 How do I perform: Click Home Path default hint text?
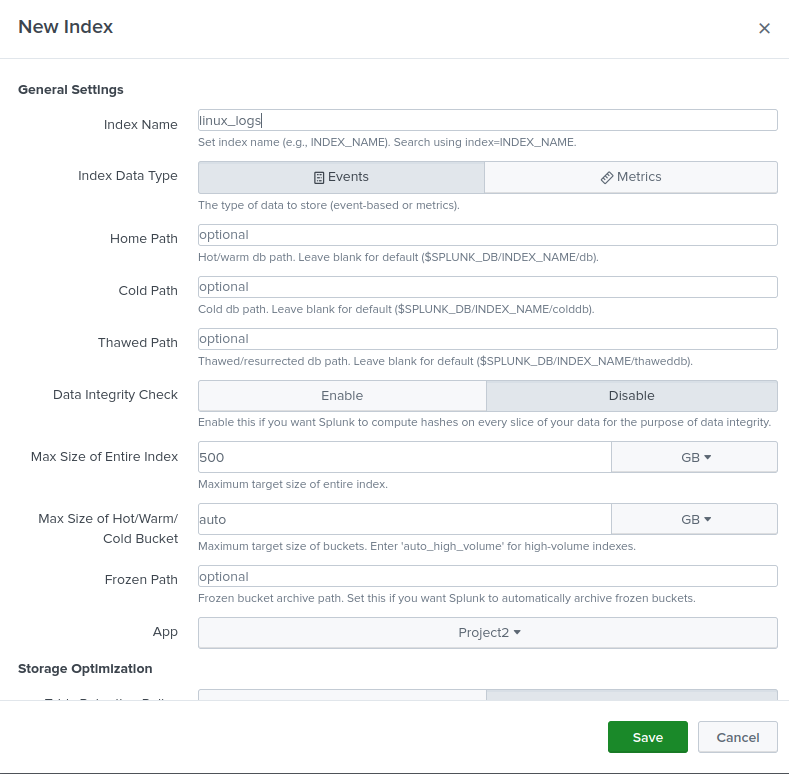pyautogui.click(x=398, y=257)
